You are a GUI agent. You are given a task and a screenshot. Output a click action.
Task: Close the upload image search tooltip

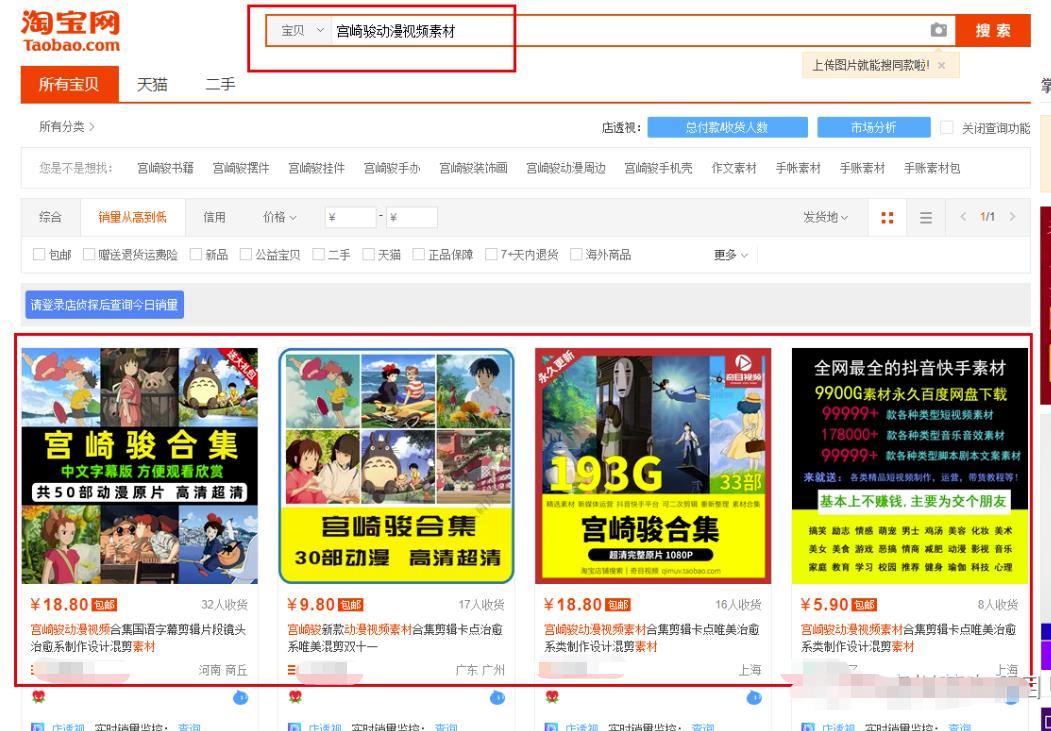click(942, 66)
